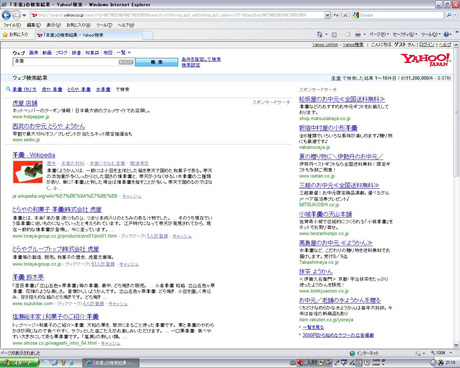The width and height of the screenshot is (460, 368).
Task: Click the system tray clock
Action: pos(450,363)
